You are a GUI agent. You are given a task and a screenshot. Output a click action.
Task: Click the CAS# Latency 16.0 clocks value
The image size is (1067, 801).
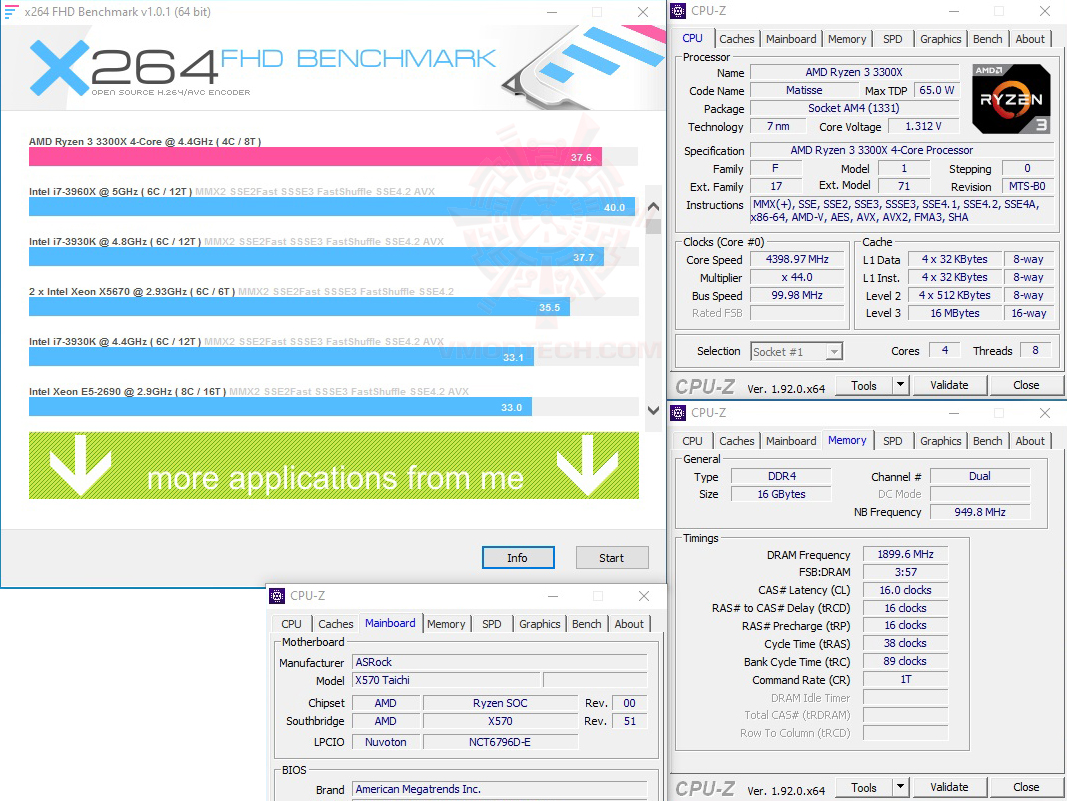905,591
